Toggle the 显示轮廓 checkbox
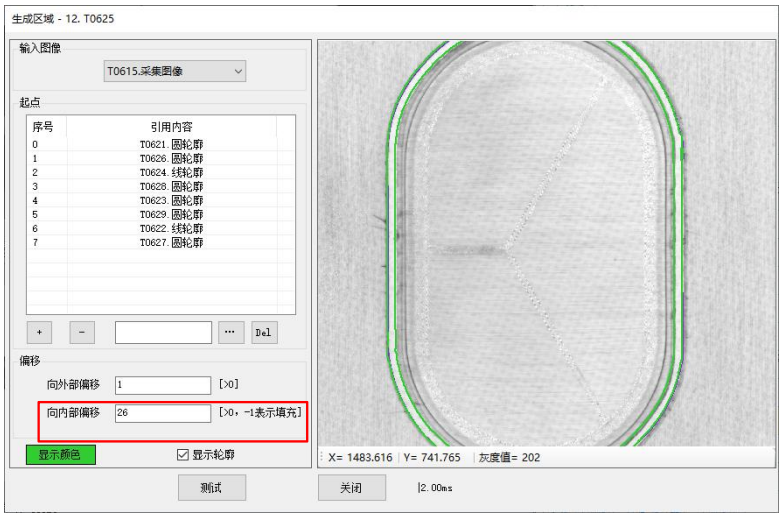The height and width of the screenshot is (520, 781). [182, 455]
